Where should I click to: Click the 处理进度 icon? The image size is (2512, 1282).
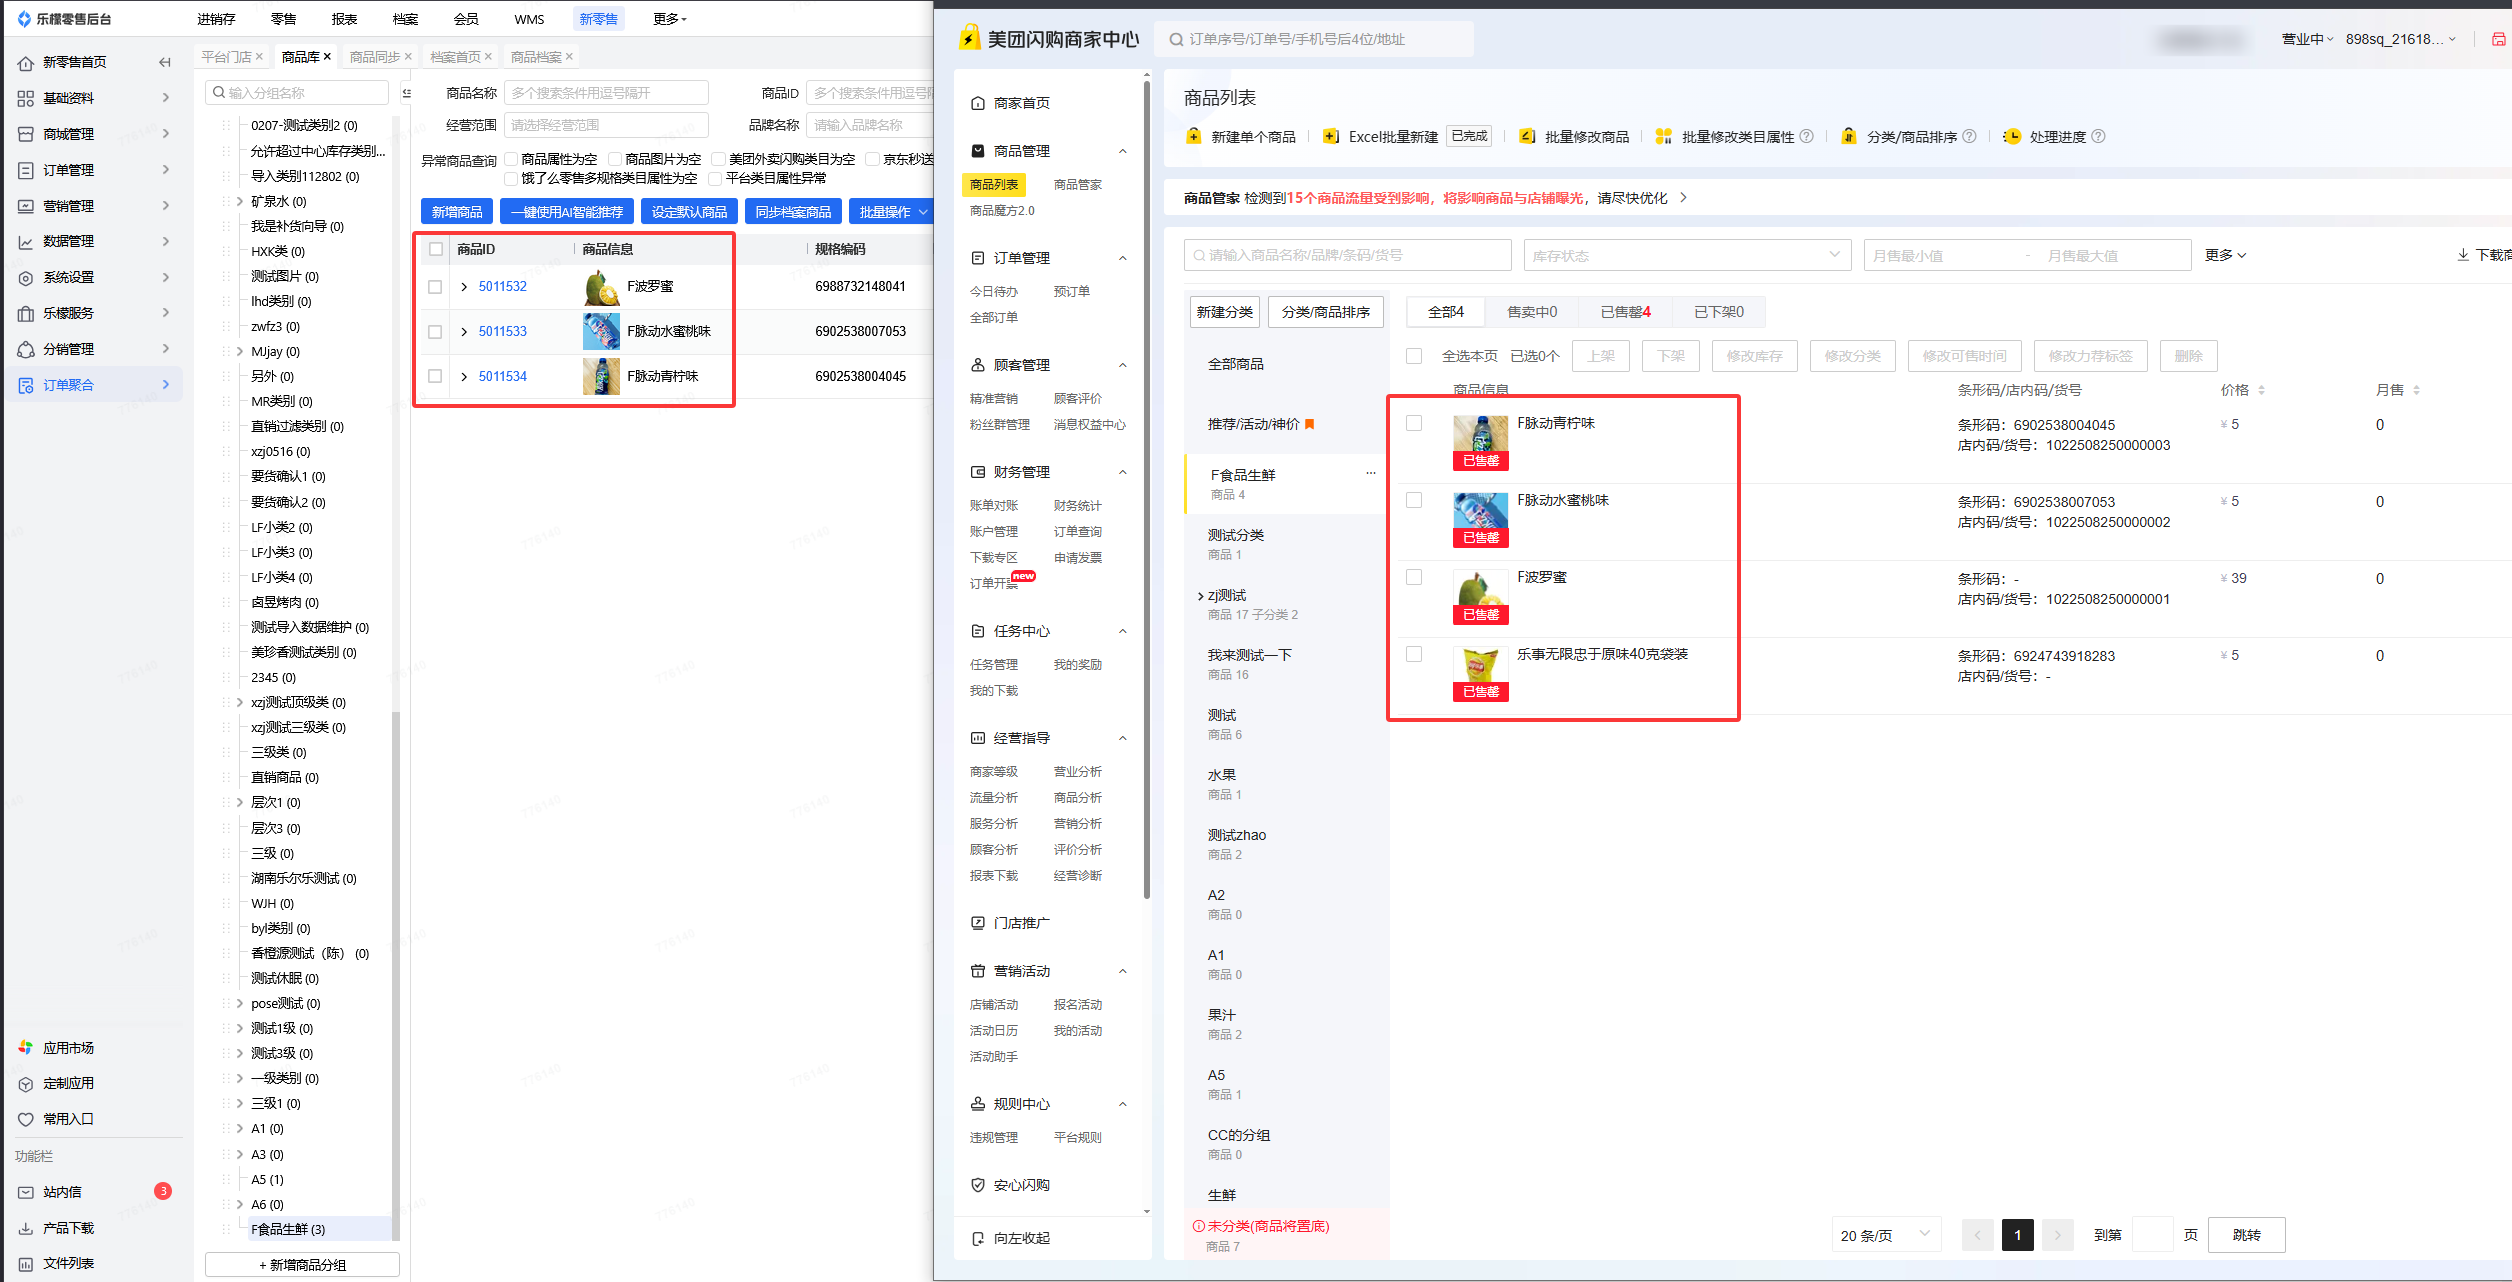[x=2012, y=136]
